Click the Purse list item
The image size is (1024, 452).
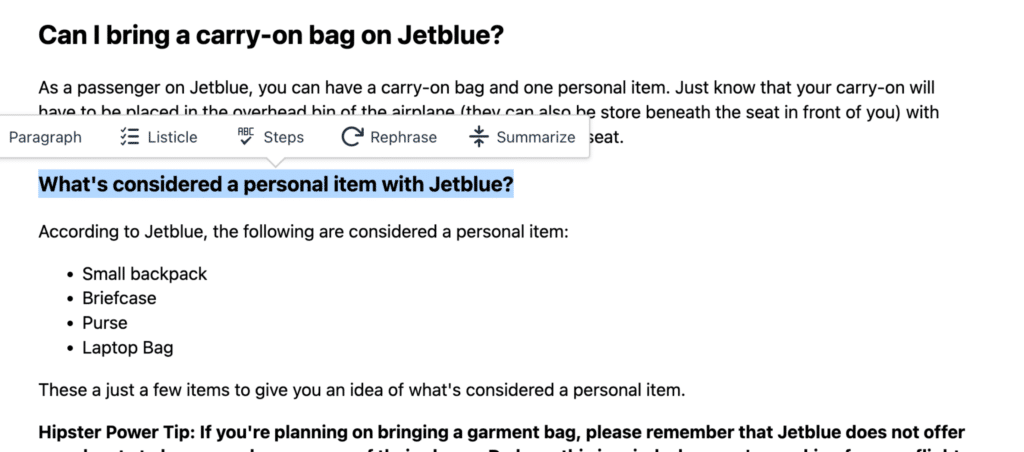[x=104, y=323]
